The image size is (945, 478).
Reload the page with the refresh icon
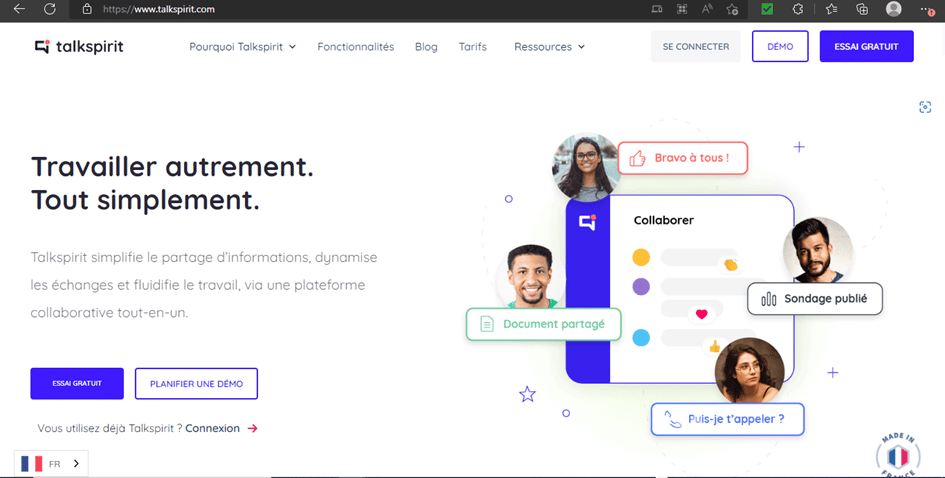pyautogui.click(x=50, y=9)
